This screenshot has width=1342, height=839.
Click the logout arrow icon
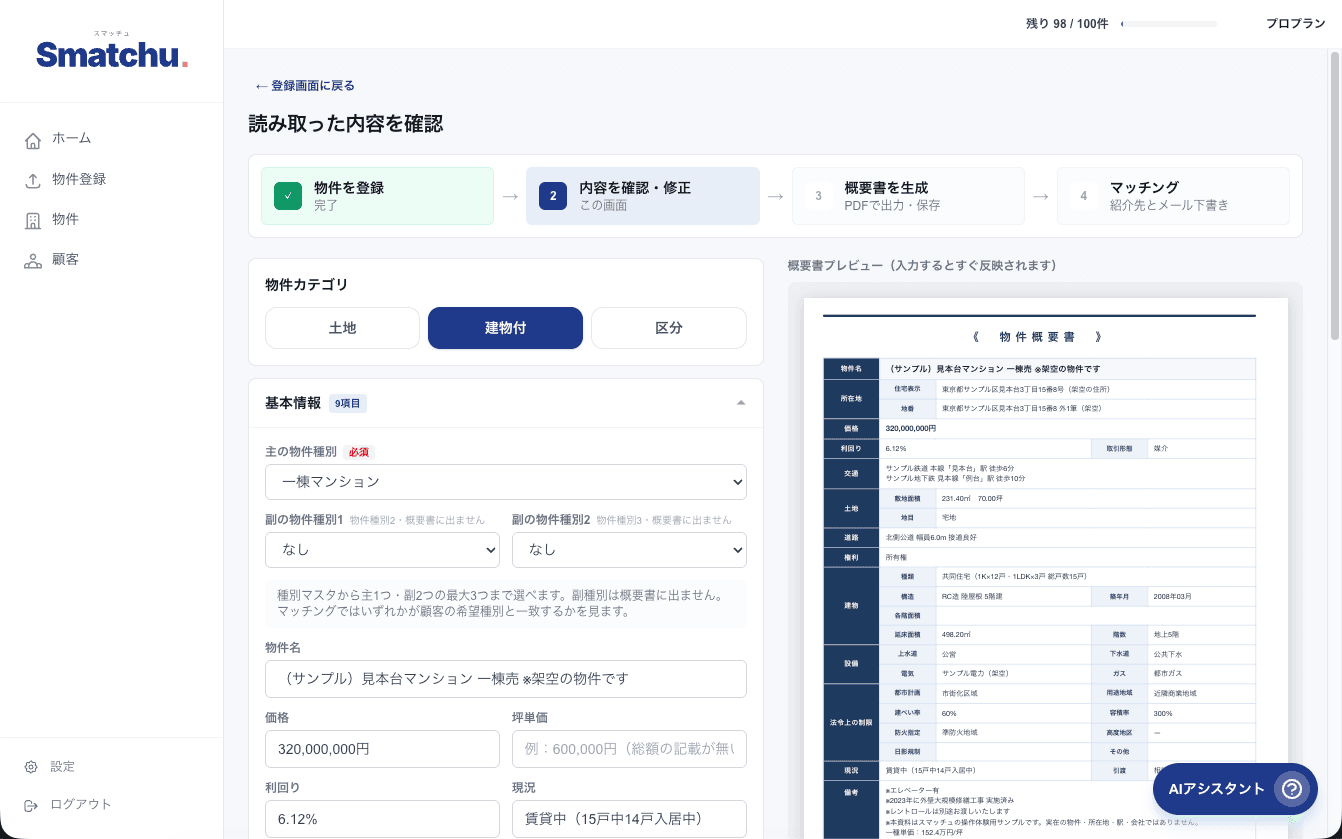point(31,805)
